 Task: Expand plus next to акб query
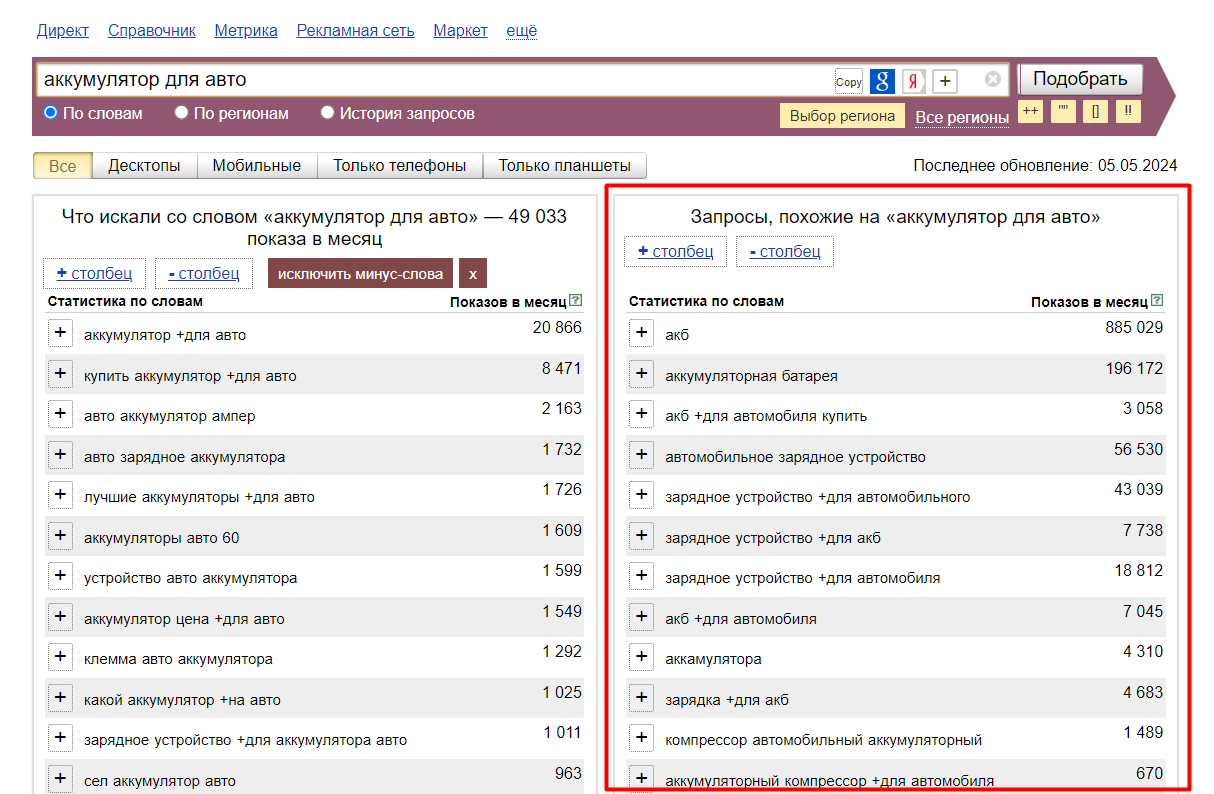[x=641, y=333]
